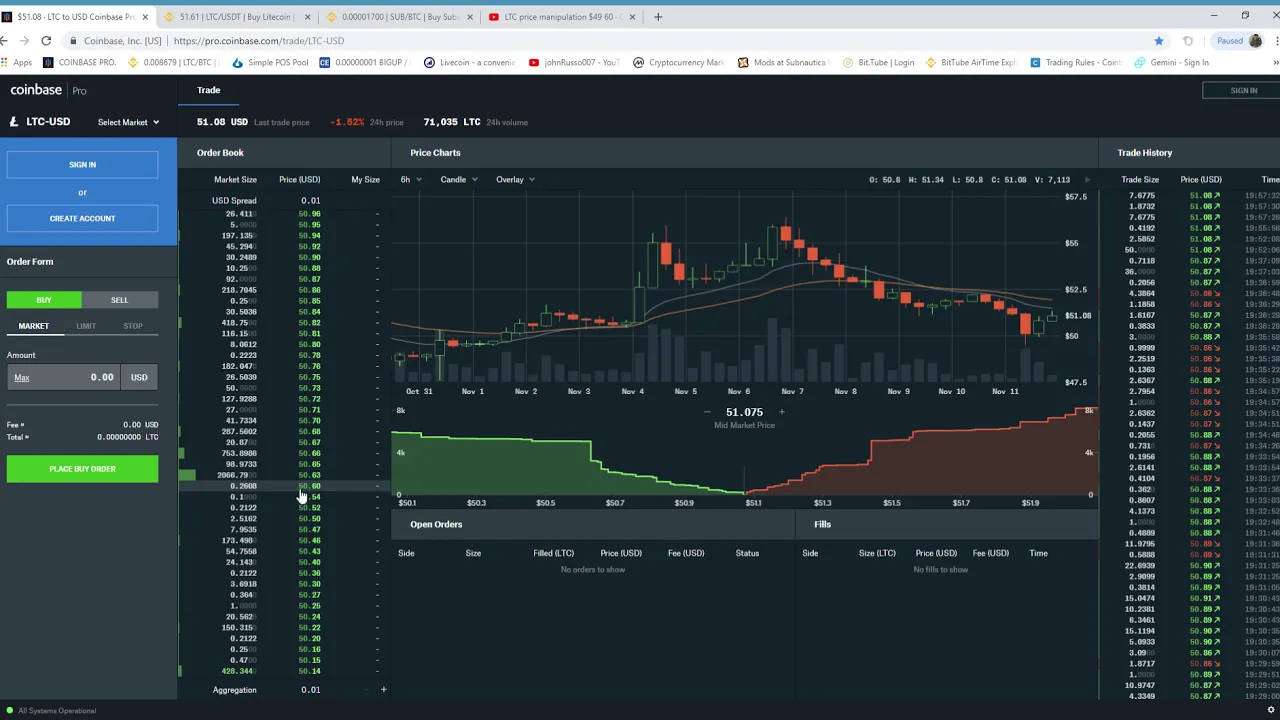1280x720 pixels.
Task: Open the COINBASE PRO bookmark
Action: point(80,62)
